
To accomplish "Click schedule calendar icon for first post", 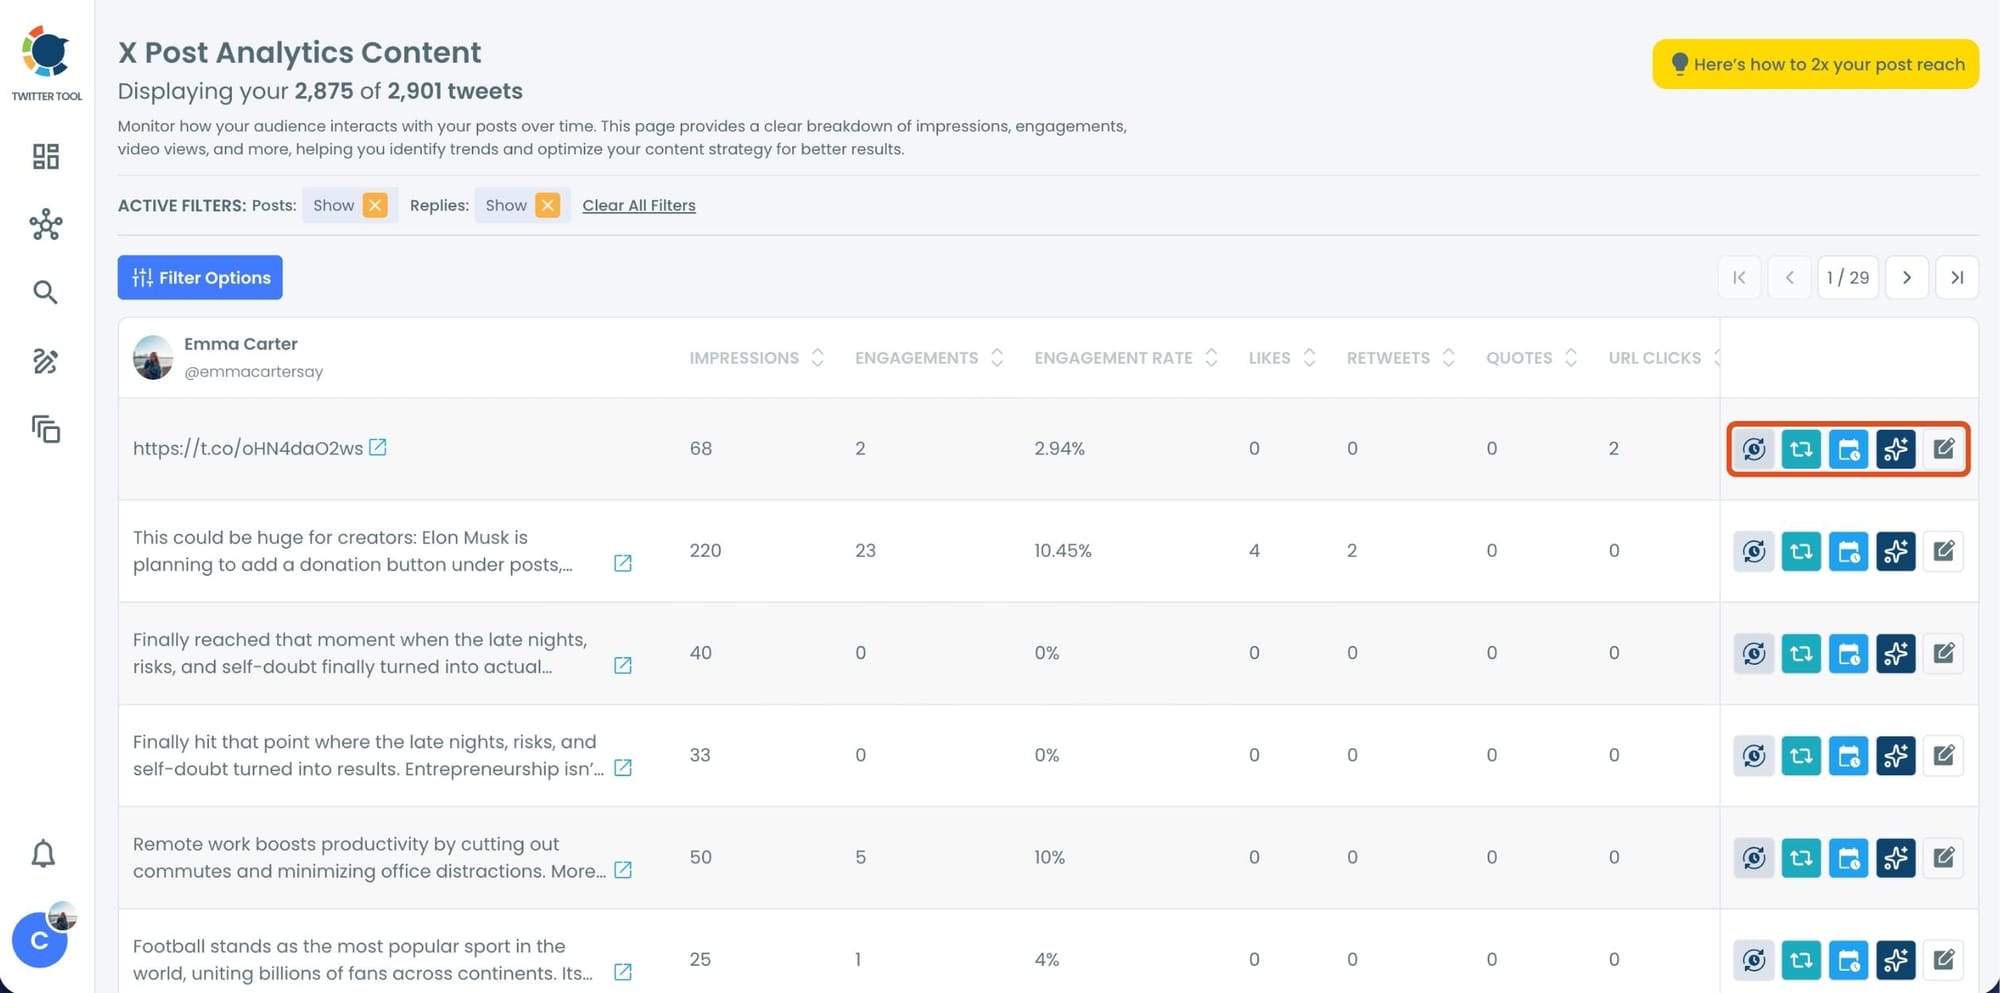I will click(1848, 449).
